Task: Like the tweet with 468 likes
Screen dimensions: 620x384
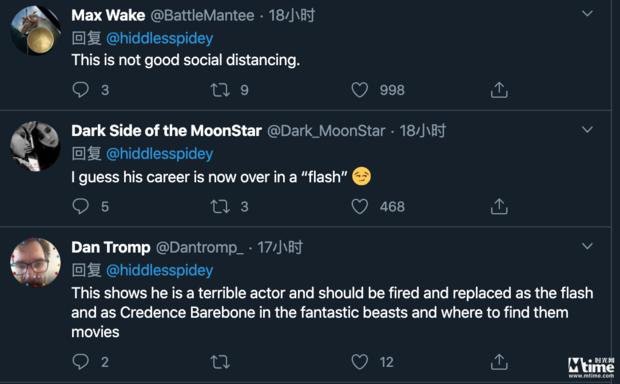Action: click(359, 206)
